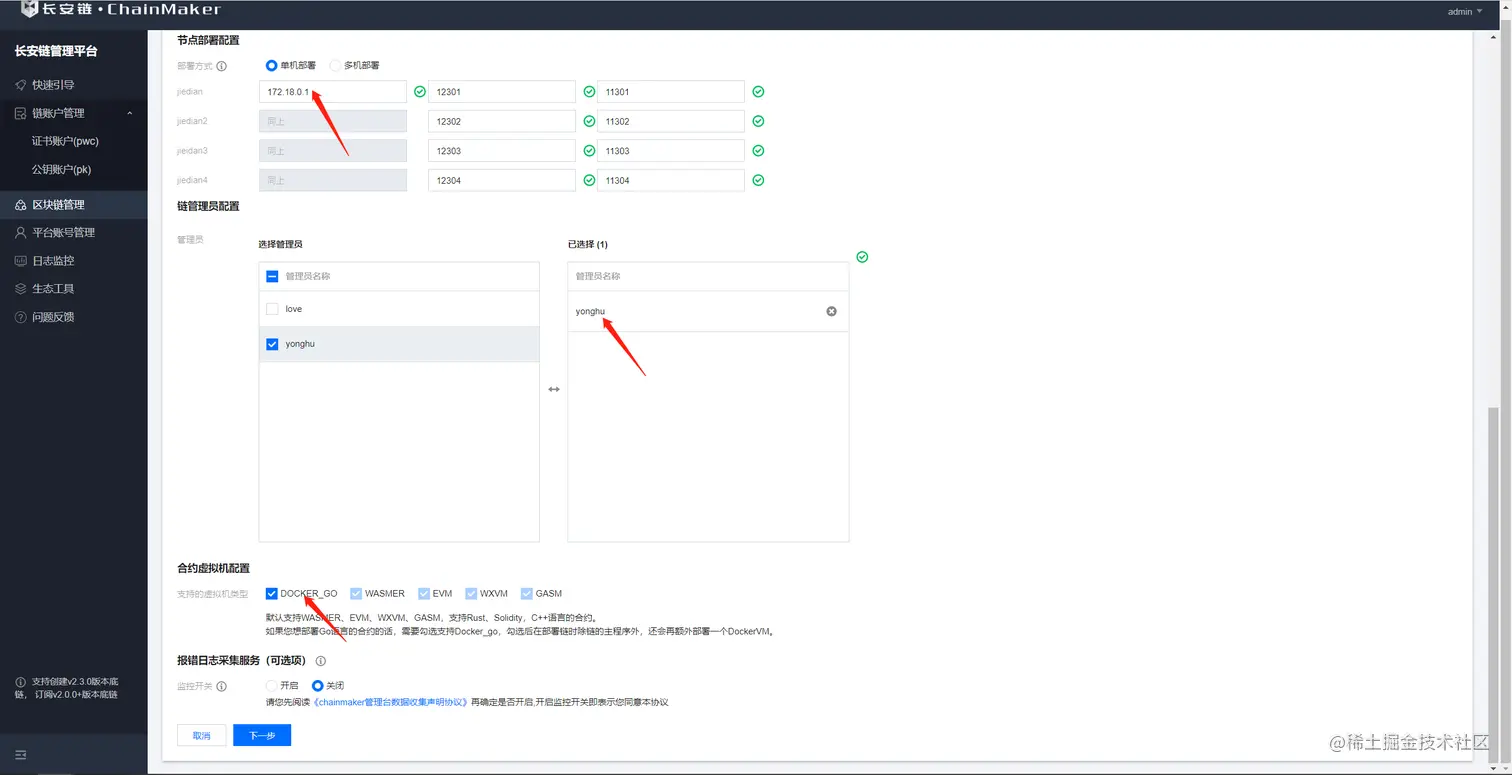Click the jiedian IP field showing 172.18.0.1
Screen dimensions: 1512x775
(x=333, y=92)
